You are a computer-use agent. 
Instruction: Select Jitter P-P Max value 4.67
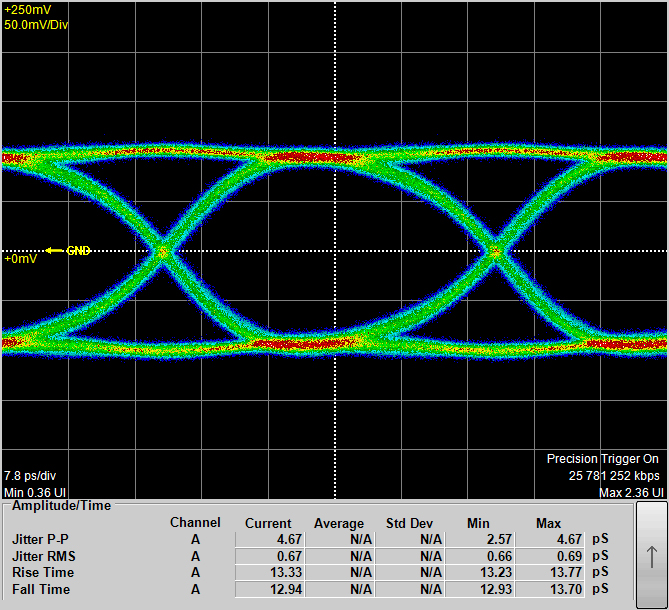[550, 539]
